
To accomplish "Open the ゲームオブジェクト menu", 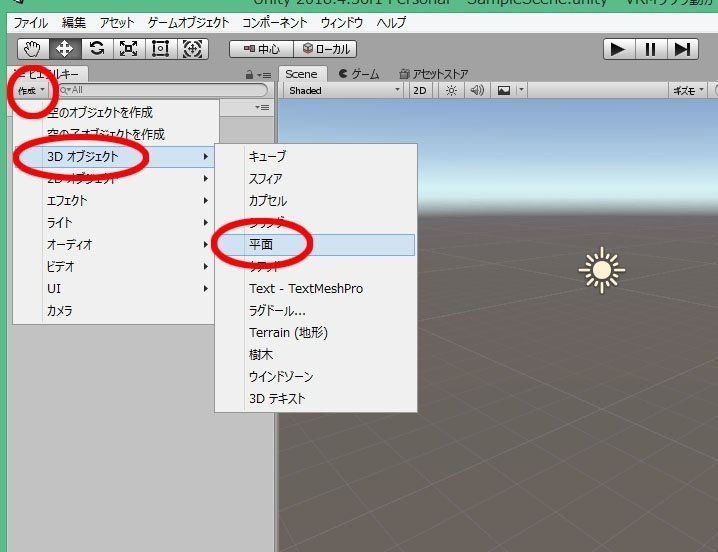I will click(188, 22).
